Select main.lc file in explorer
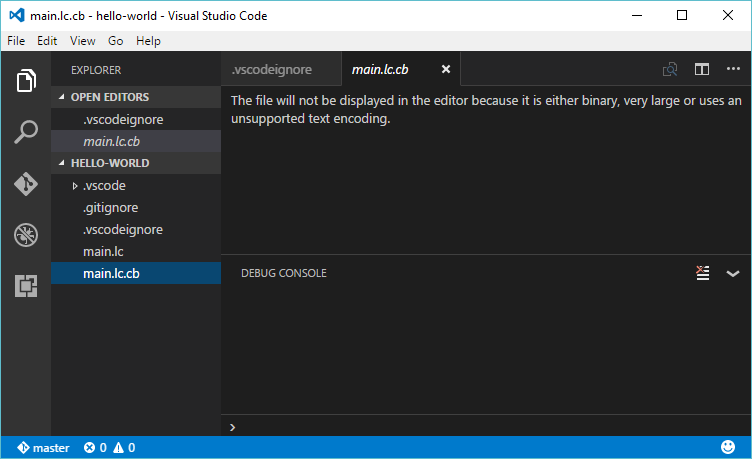This screenshot has width=752, height=459. pyautogui.click(x=103, y=252)
